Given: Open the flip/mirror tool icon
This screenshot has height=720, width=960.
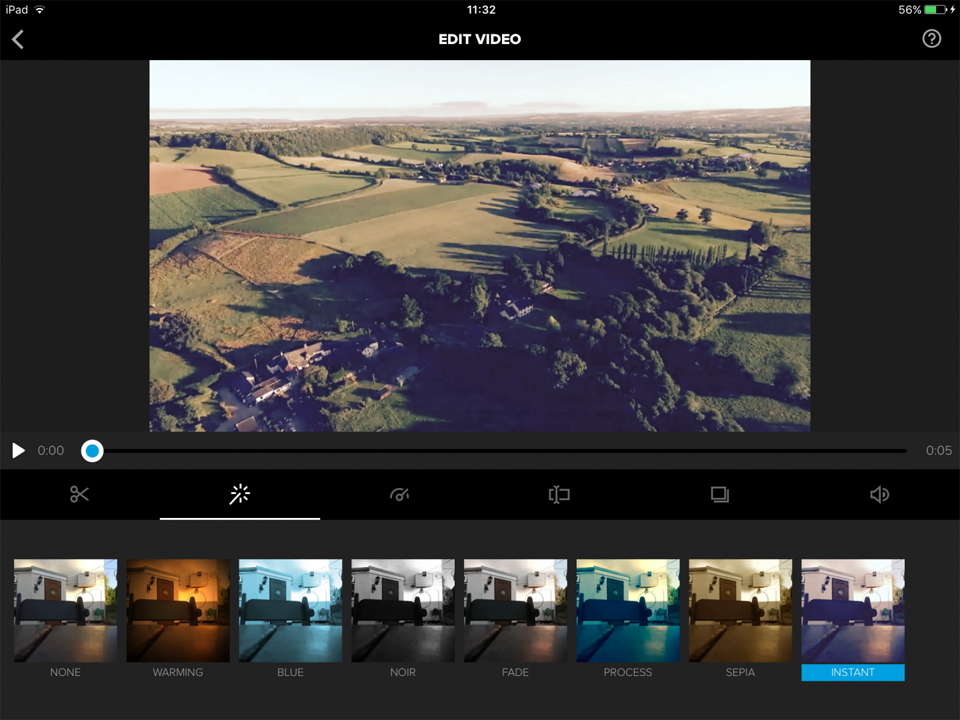Looking at the screenshot, I should (x=559, y=494).
